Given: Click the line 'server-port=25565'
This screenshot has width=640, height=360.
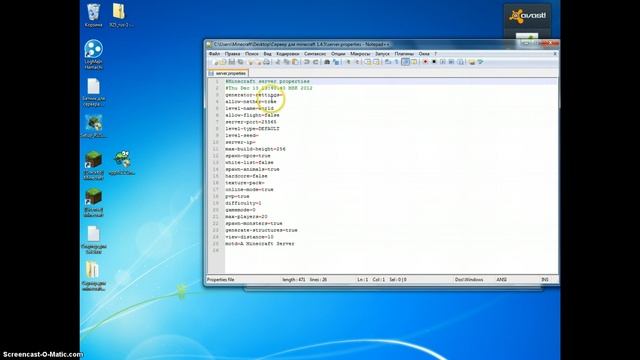Looking at the screenshot, I should 251,122.
